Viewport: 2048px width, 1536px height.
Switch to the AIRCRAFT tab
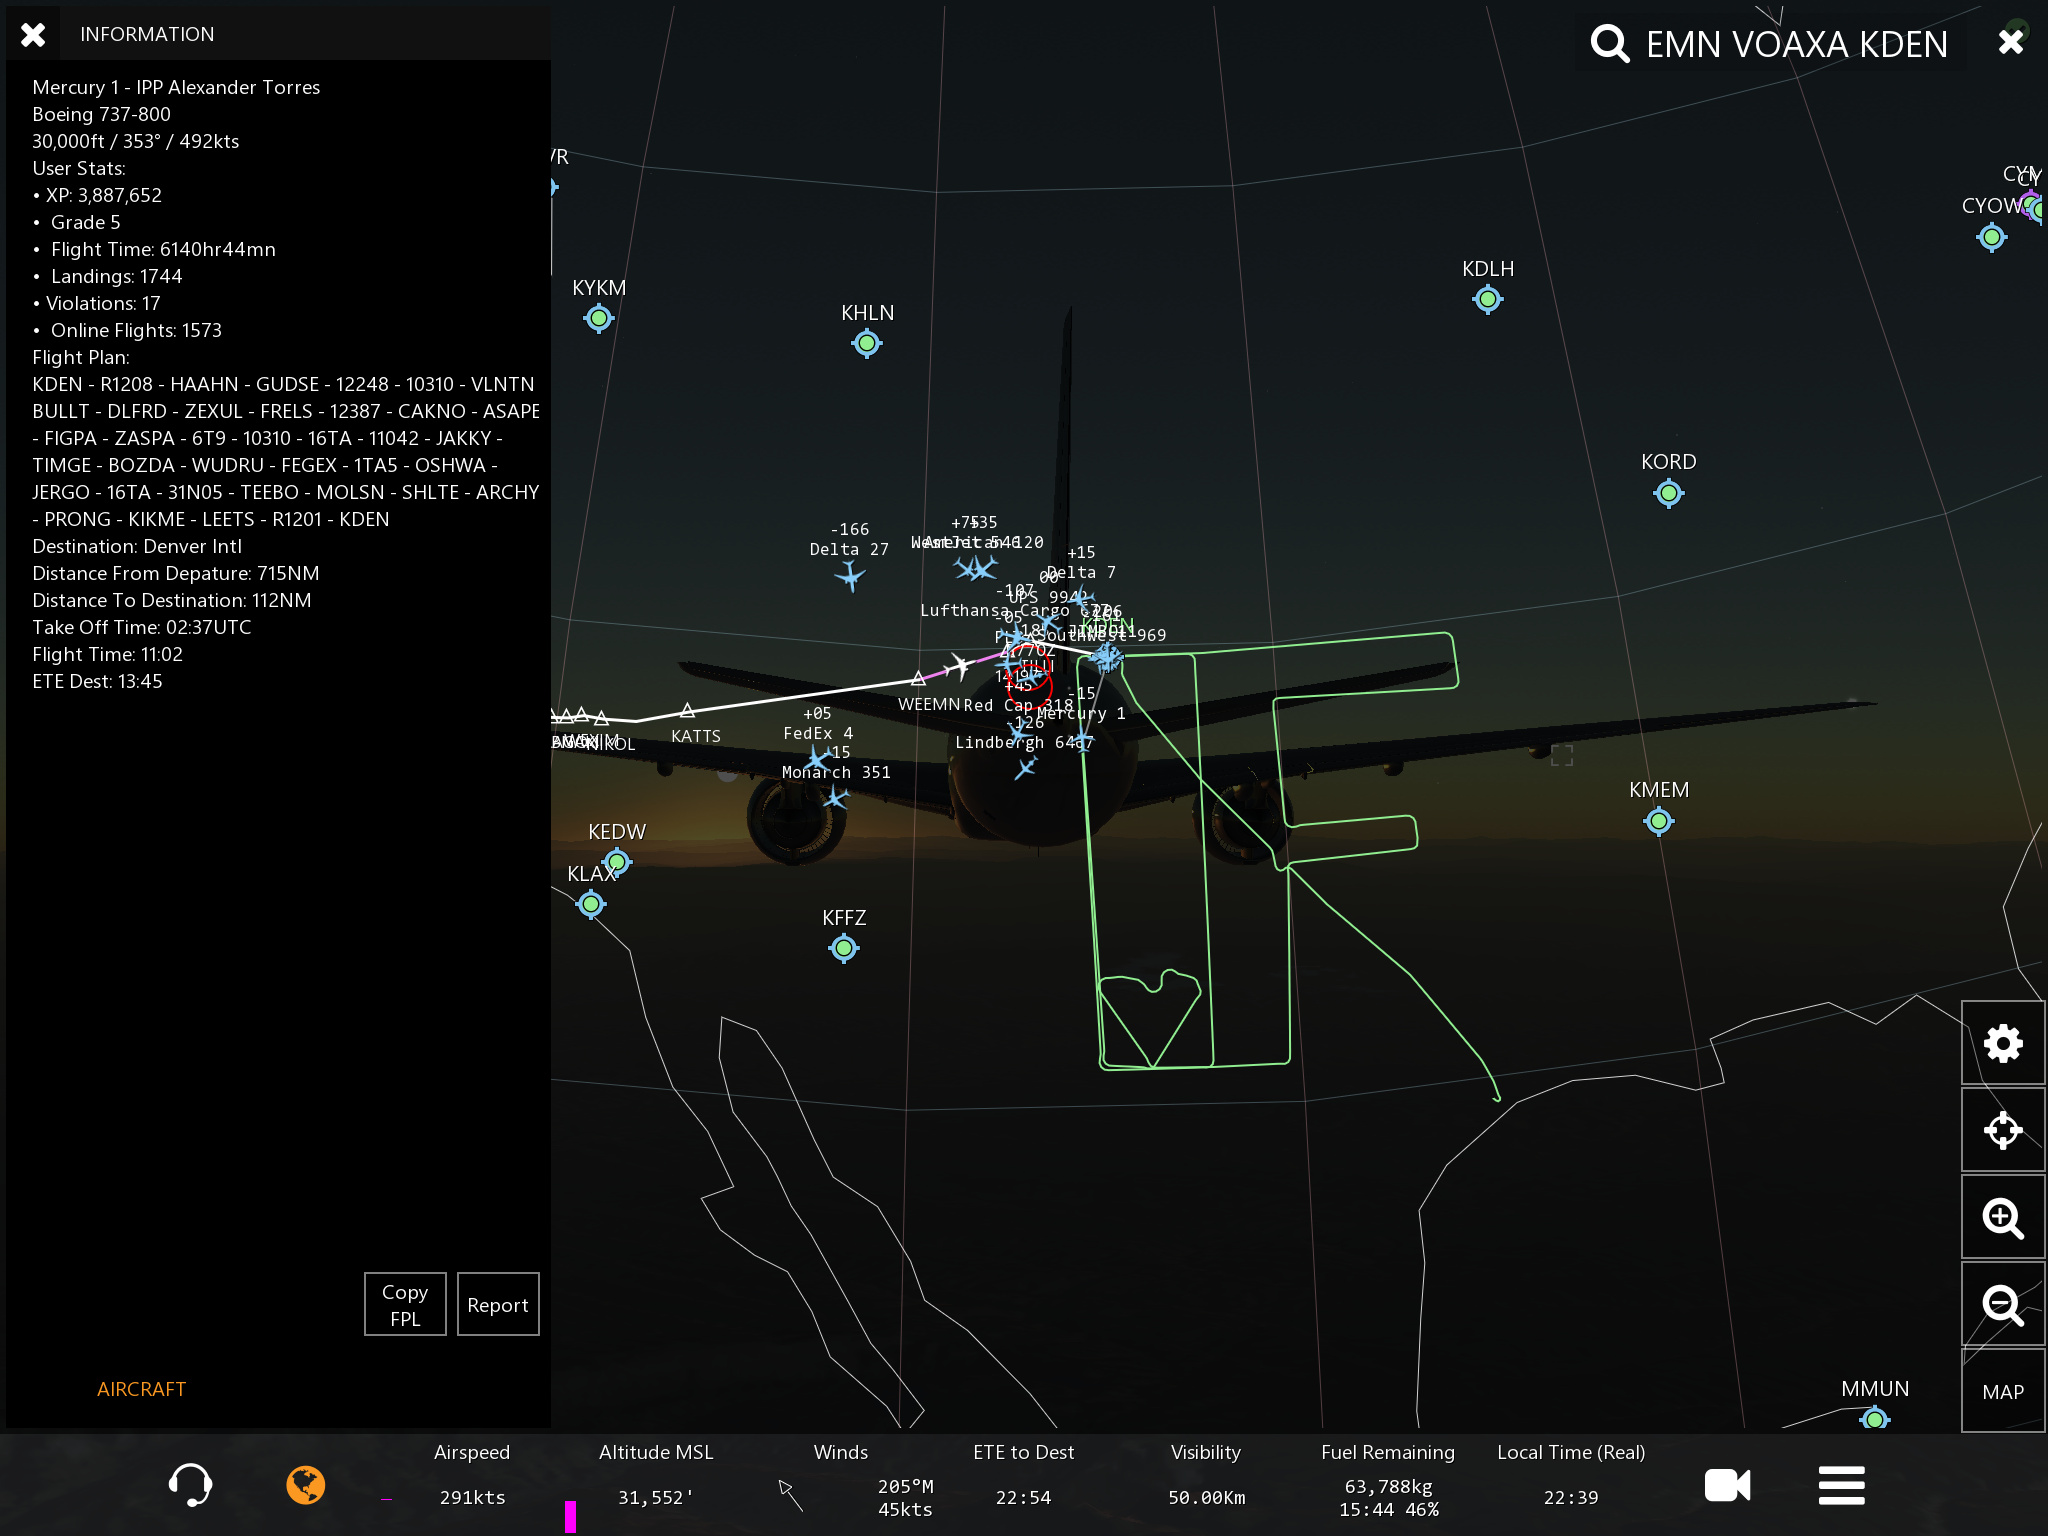click(x=141, y=1389)
